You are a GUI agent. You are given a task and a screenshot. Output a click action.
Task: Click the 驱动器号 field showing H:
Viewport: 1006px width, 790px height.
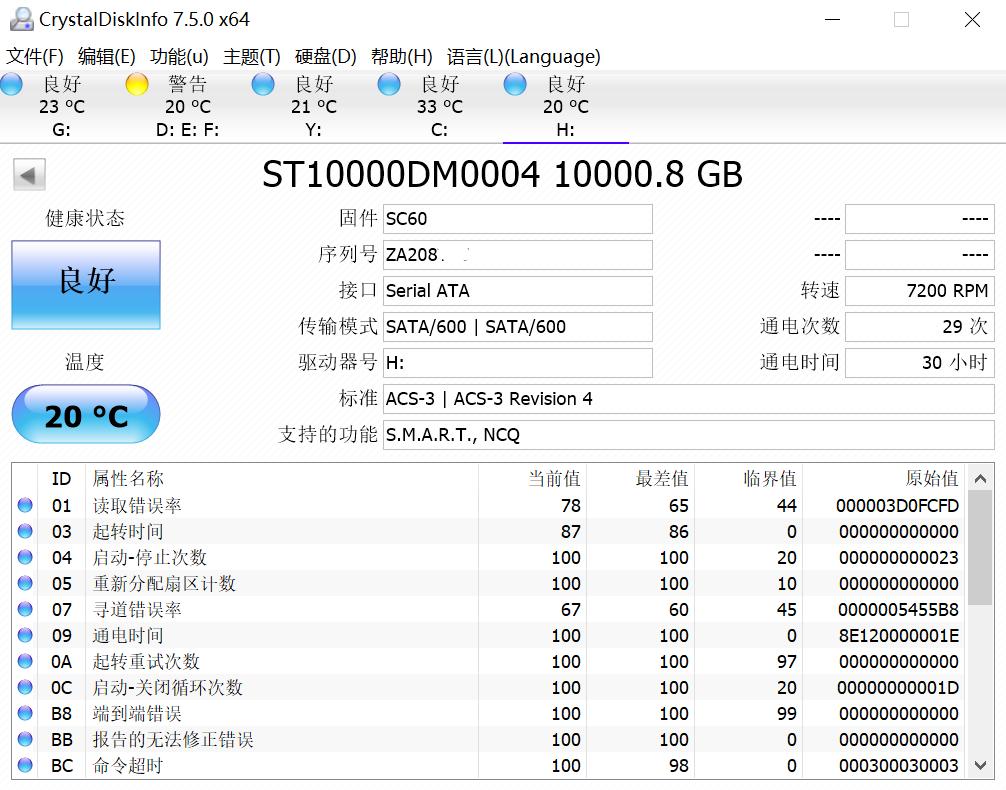(518, 363)
